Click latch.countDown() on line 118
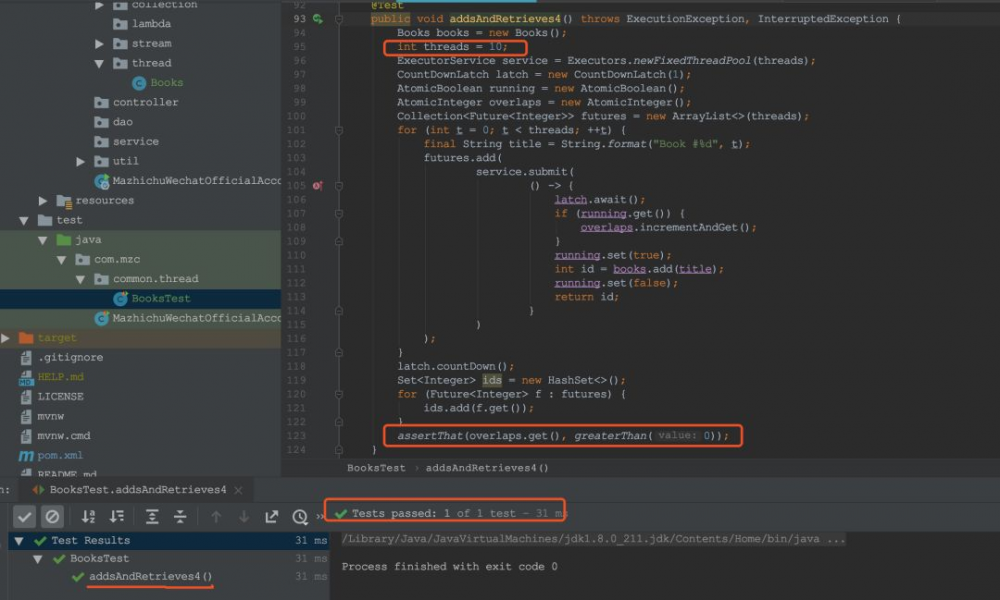This screenshot has width=1000, height=600. pos(455,367)
